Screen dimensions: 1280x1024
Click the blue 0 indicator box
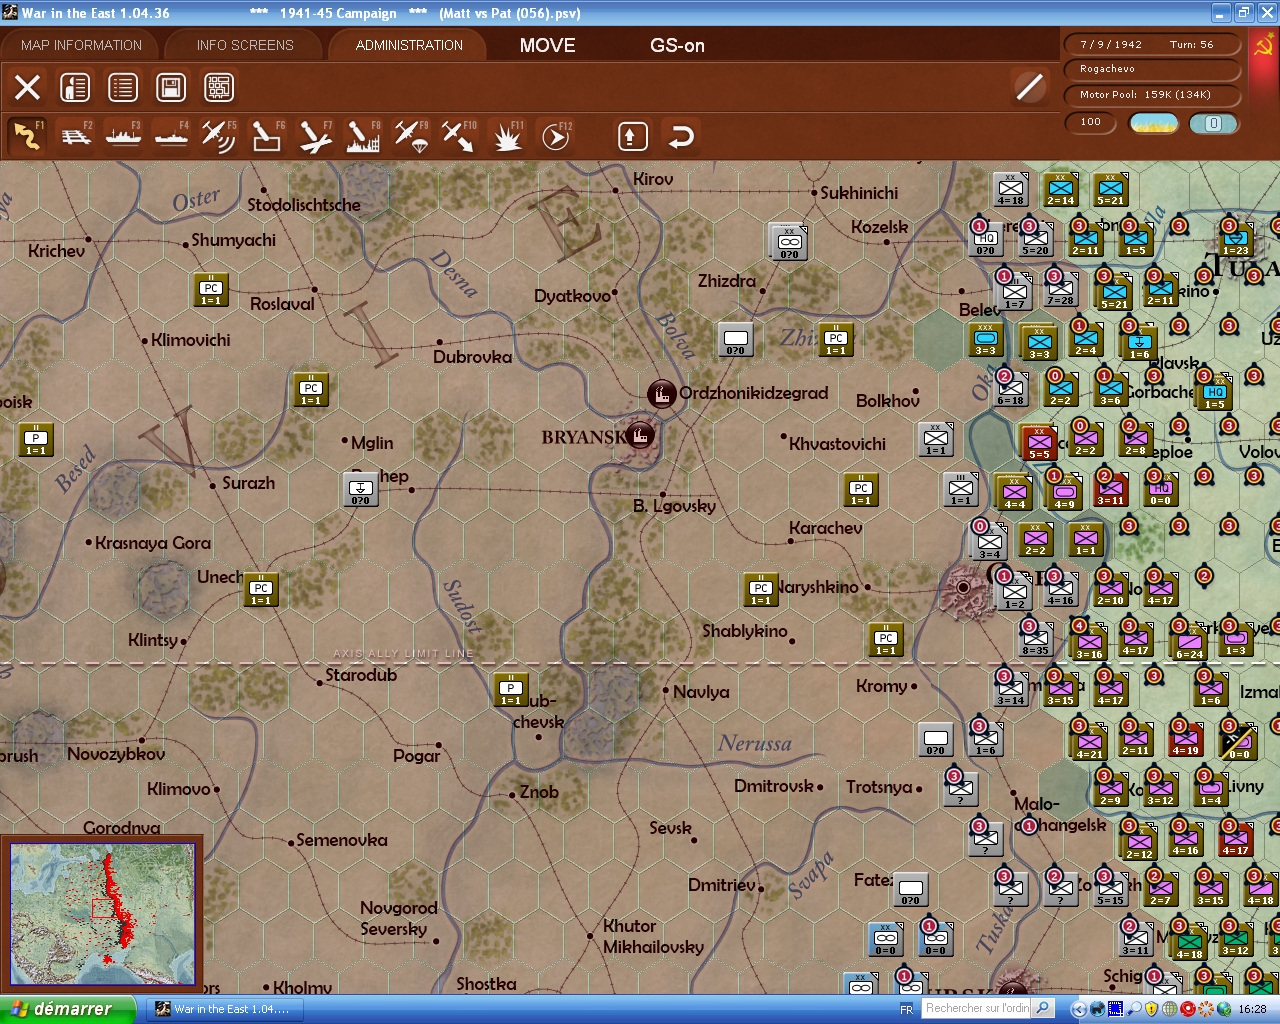(1213, 123)
